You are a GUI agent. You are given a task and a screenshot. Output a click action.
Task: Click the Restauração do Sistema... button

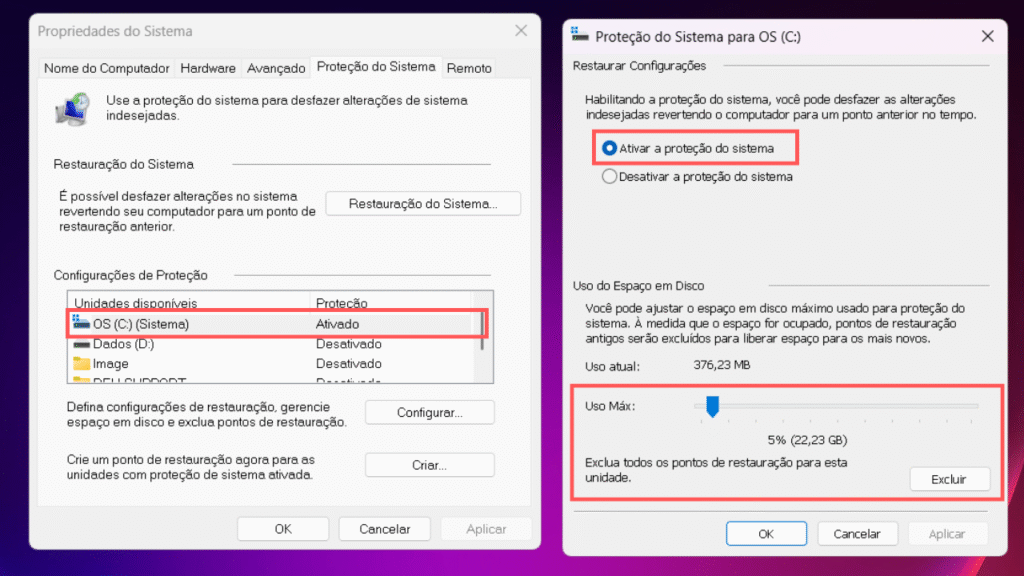[423, 204]
